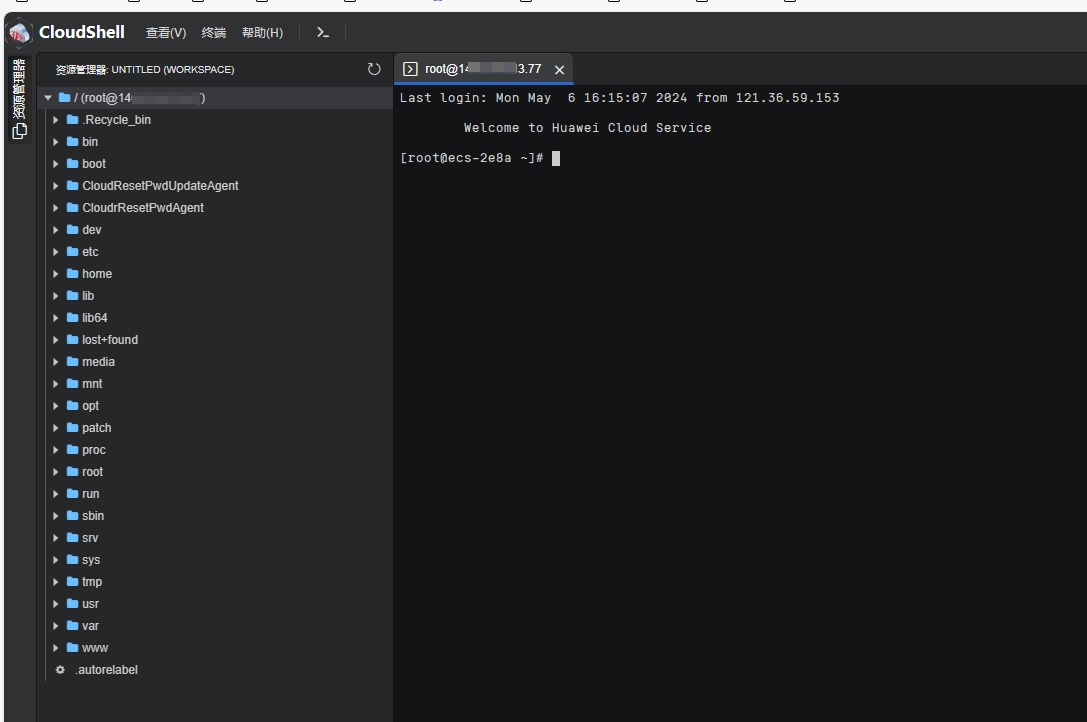Expand the CloudrResetPwdAgent folder arrow
1087x722 pixels.
point(55,207)
